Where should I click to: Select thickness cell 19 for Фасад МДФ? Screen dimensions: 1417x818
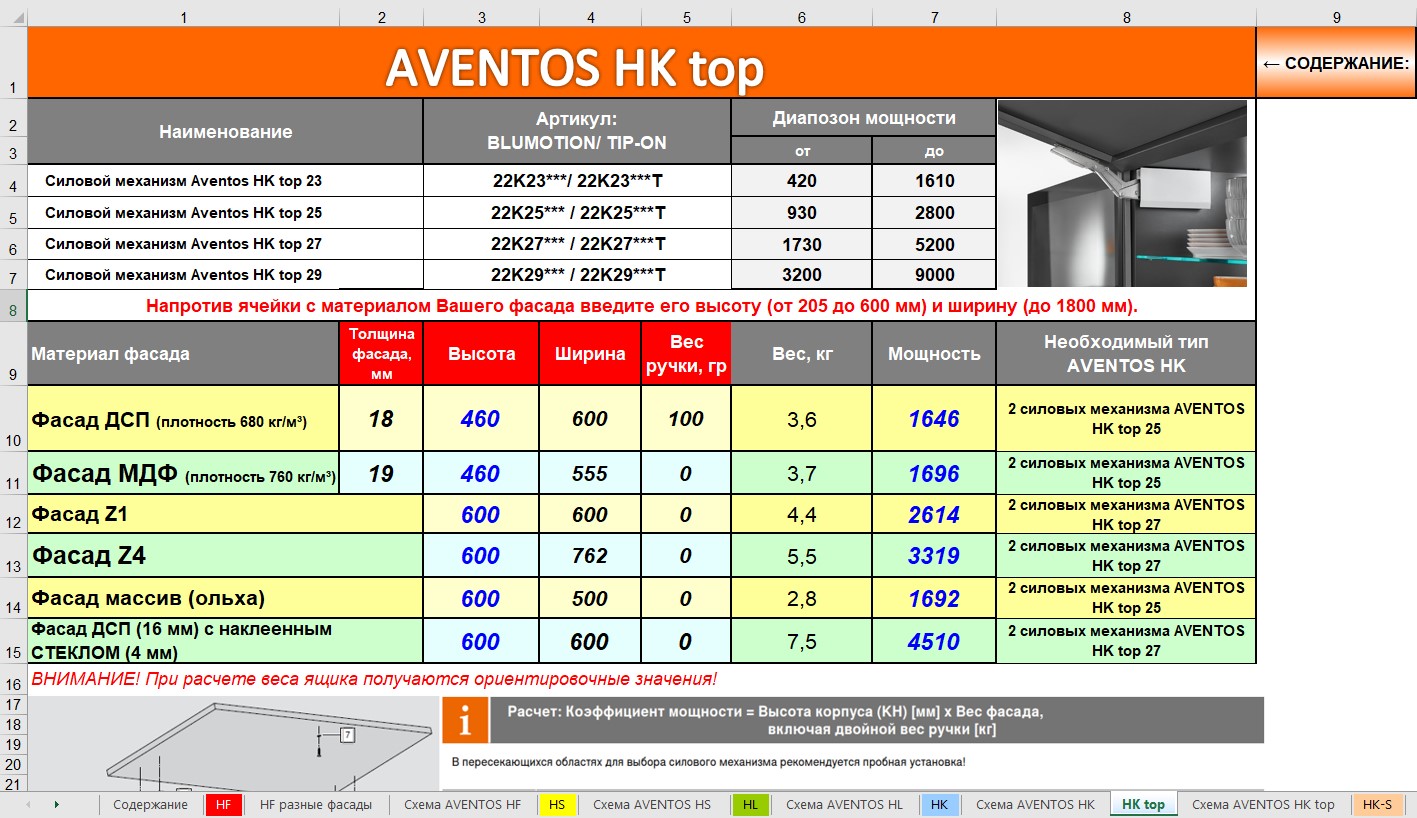[x=381, y=473]
